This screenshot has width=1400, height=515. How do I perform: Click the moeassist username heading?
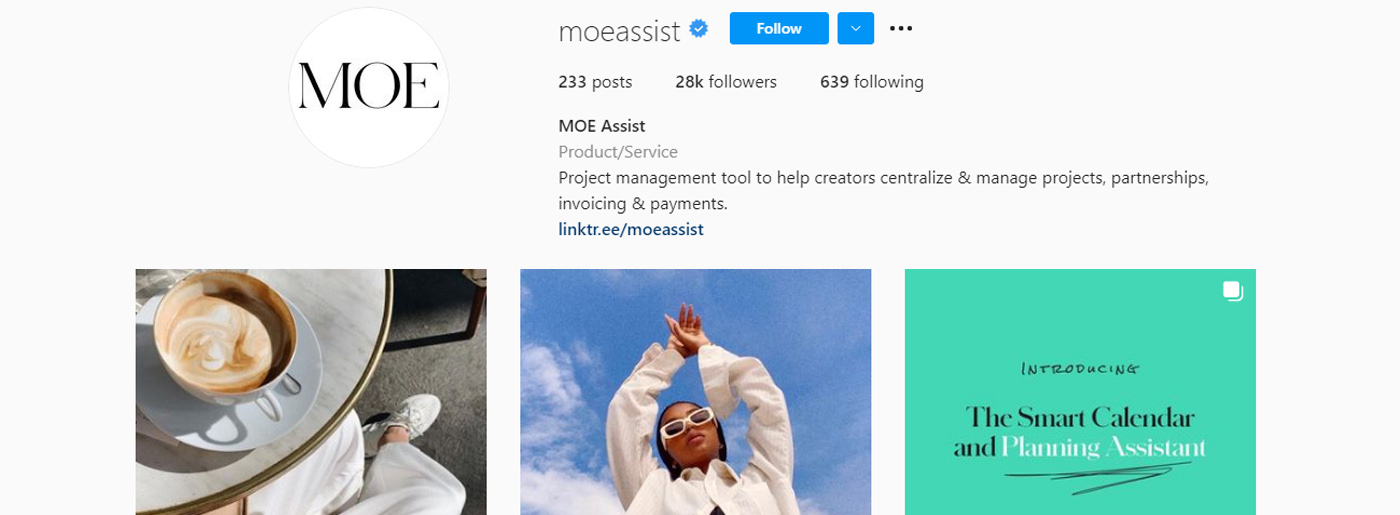click(619, 30)
